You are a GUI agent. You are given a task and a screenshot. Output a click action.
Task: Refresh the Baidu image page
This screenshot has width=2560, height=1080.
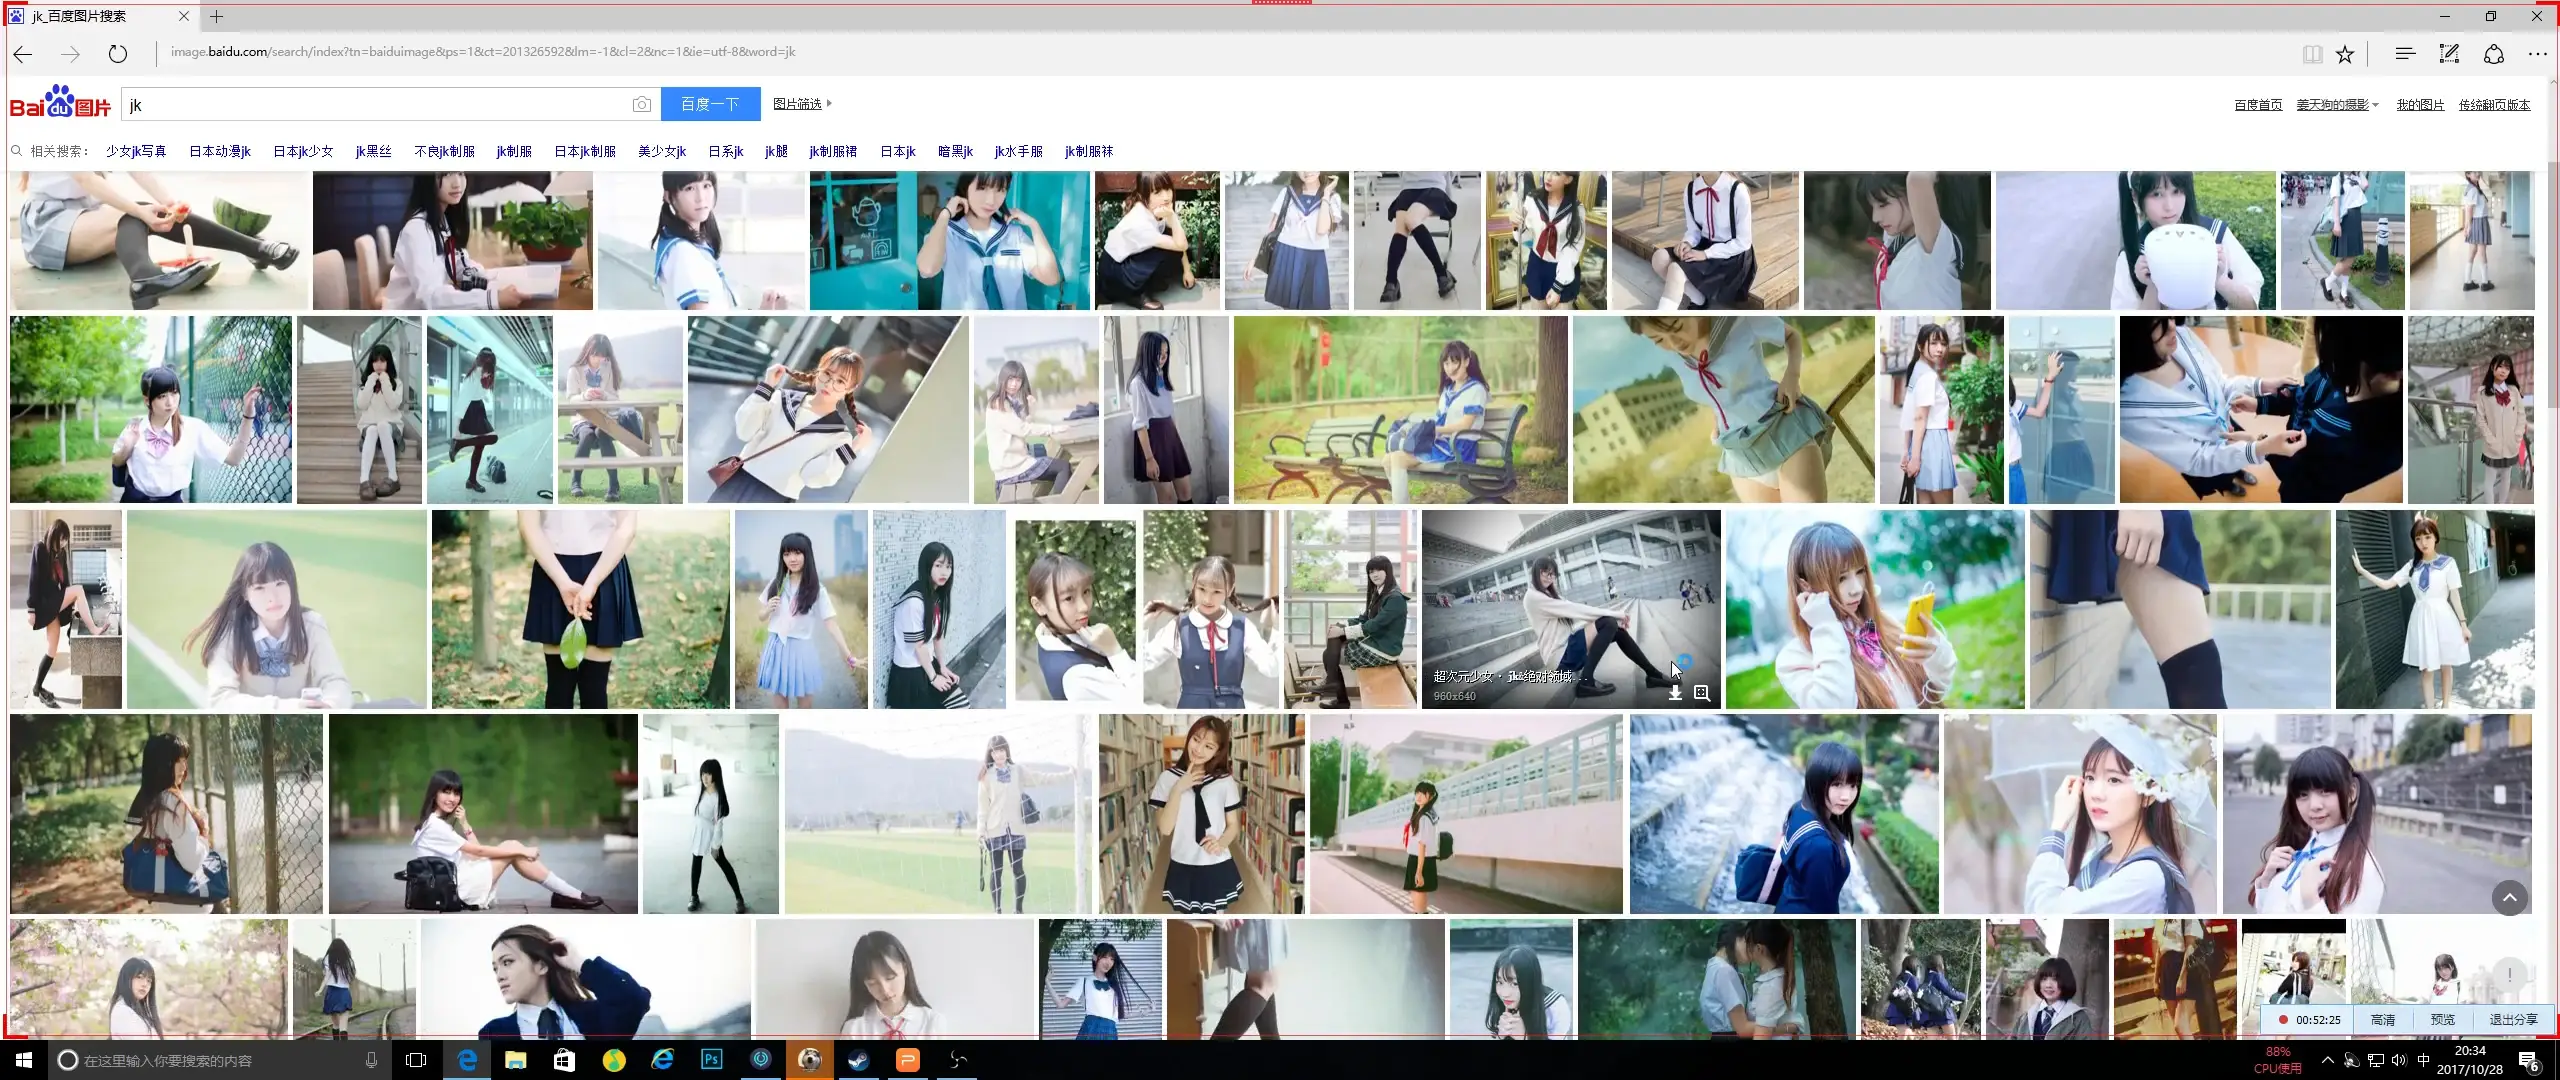[118, 54]
